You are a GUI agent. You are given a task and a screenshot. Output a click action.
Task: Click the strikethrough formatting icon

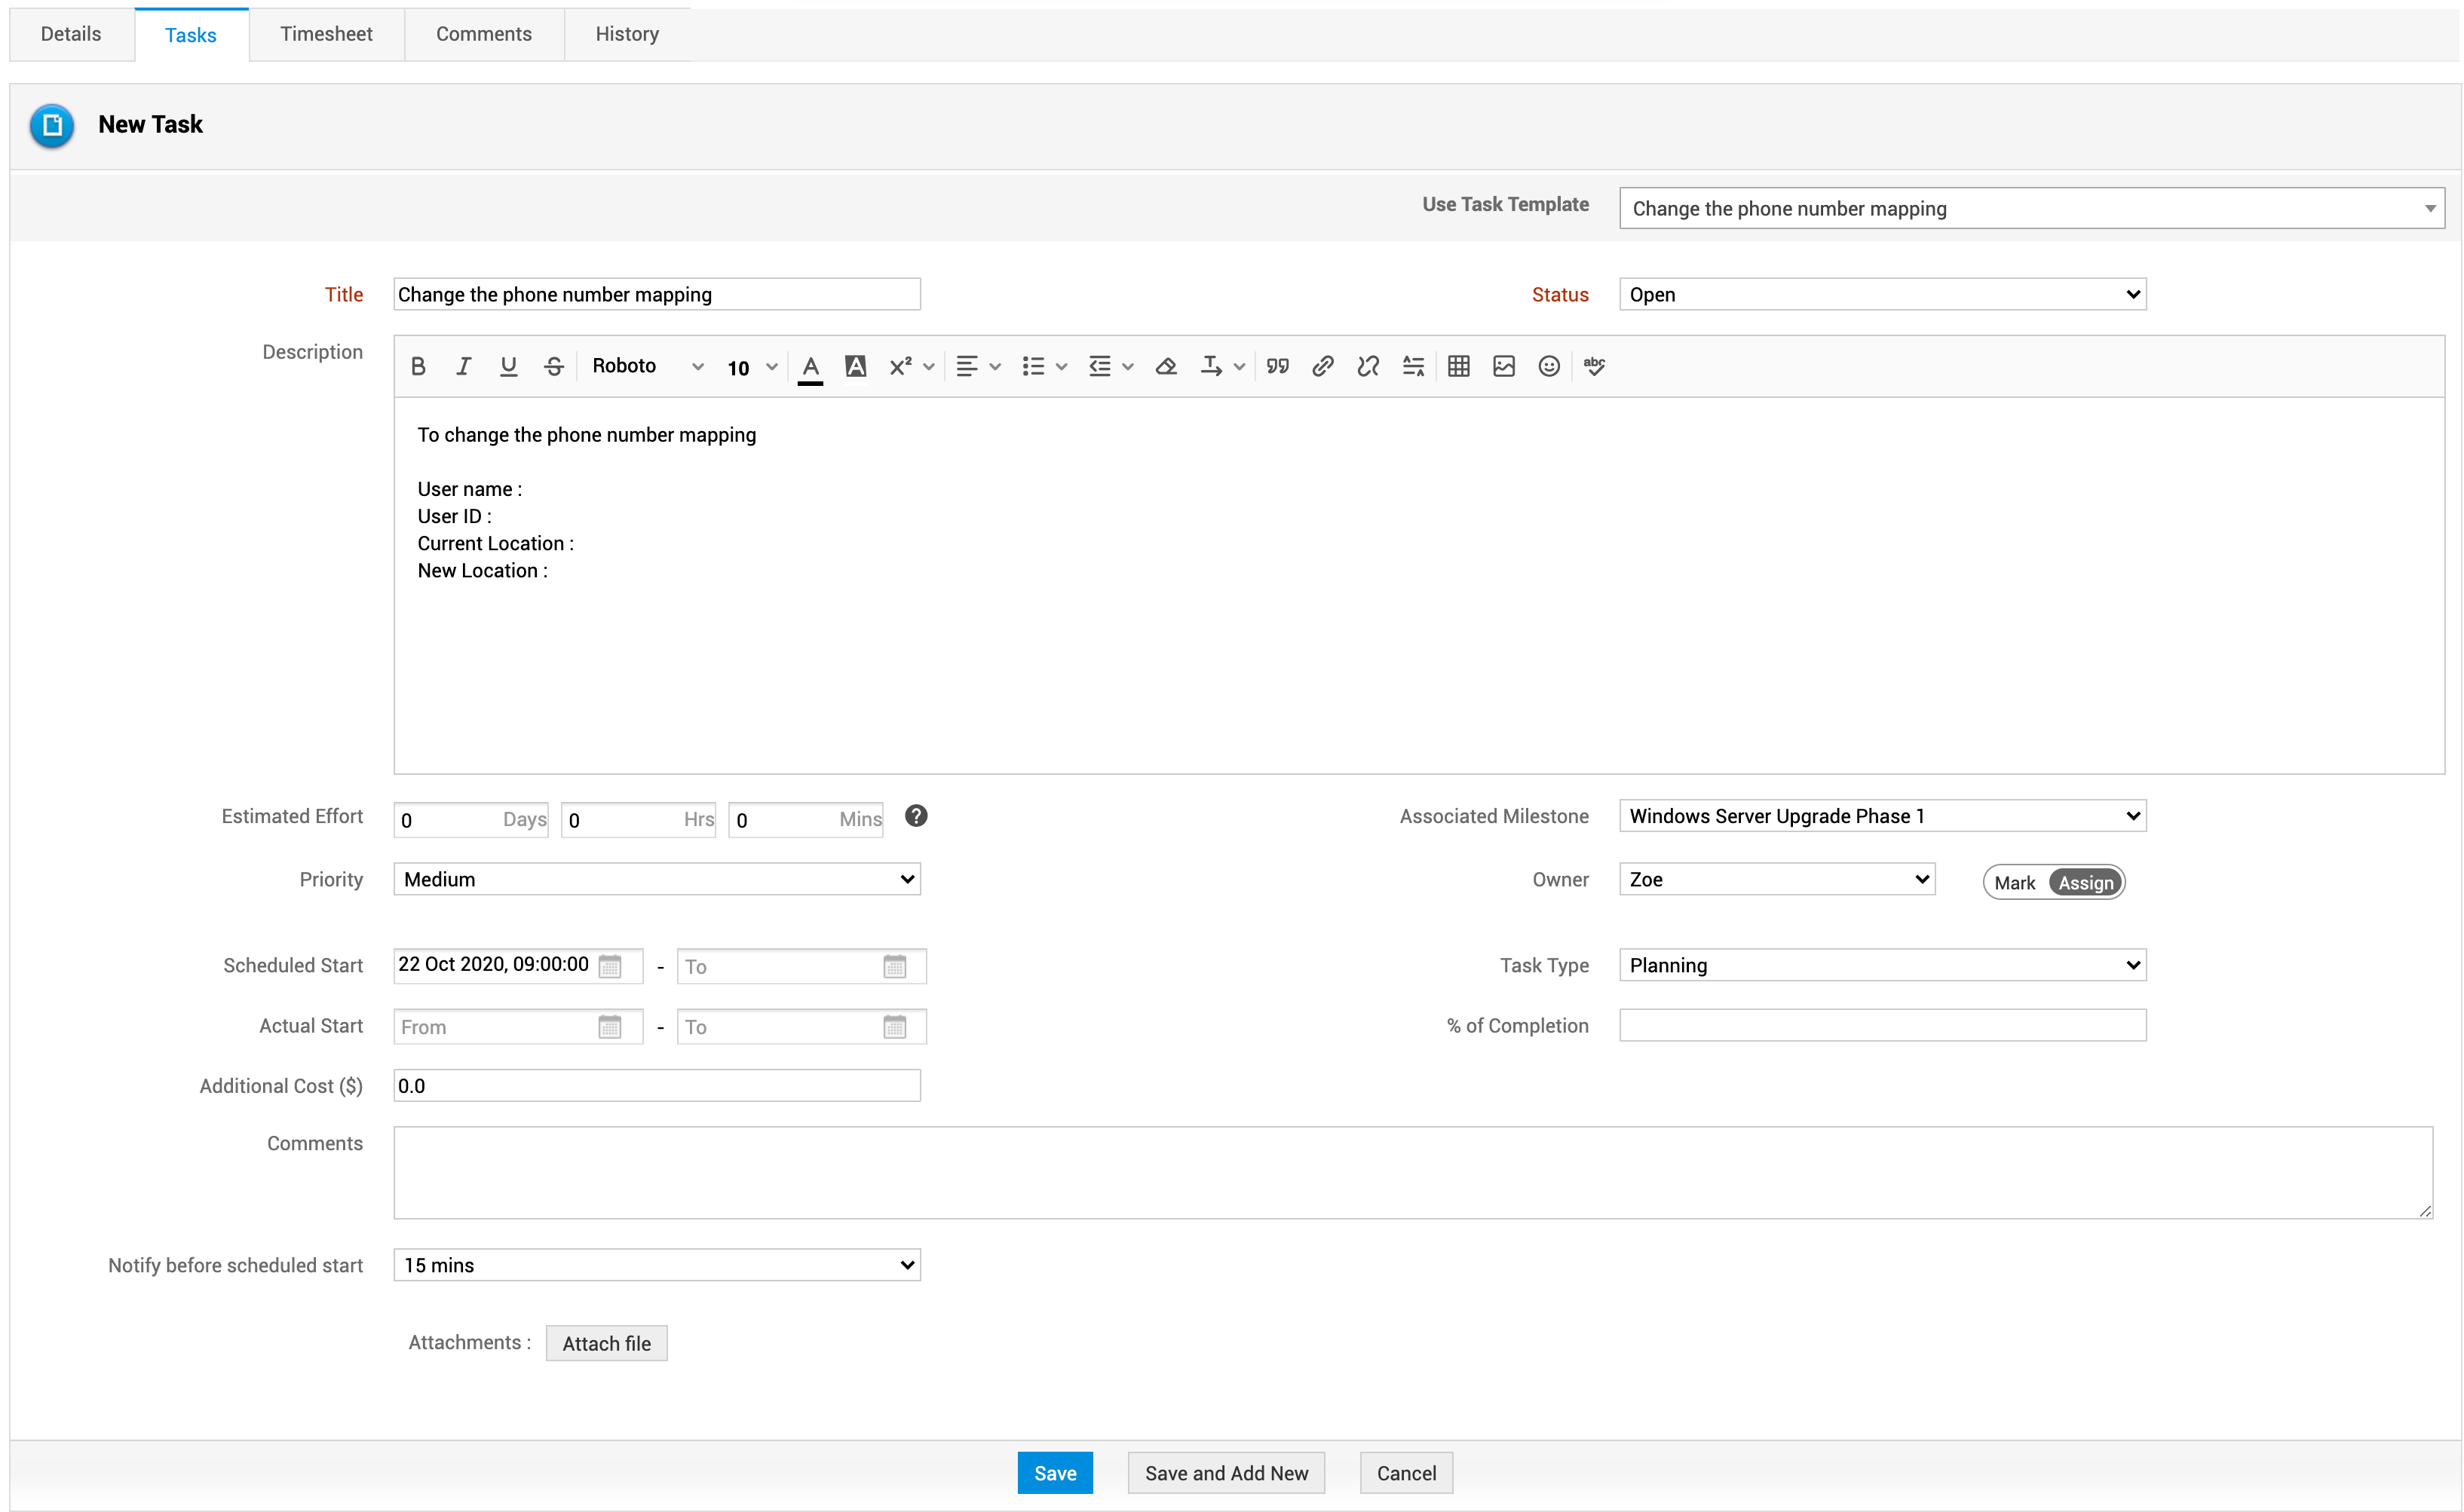pyautogui.click(x=553, y=367)
